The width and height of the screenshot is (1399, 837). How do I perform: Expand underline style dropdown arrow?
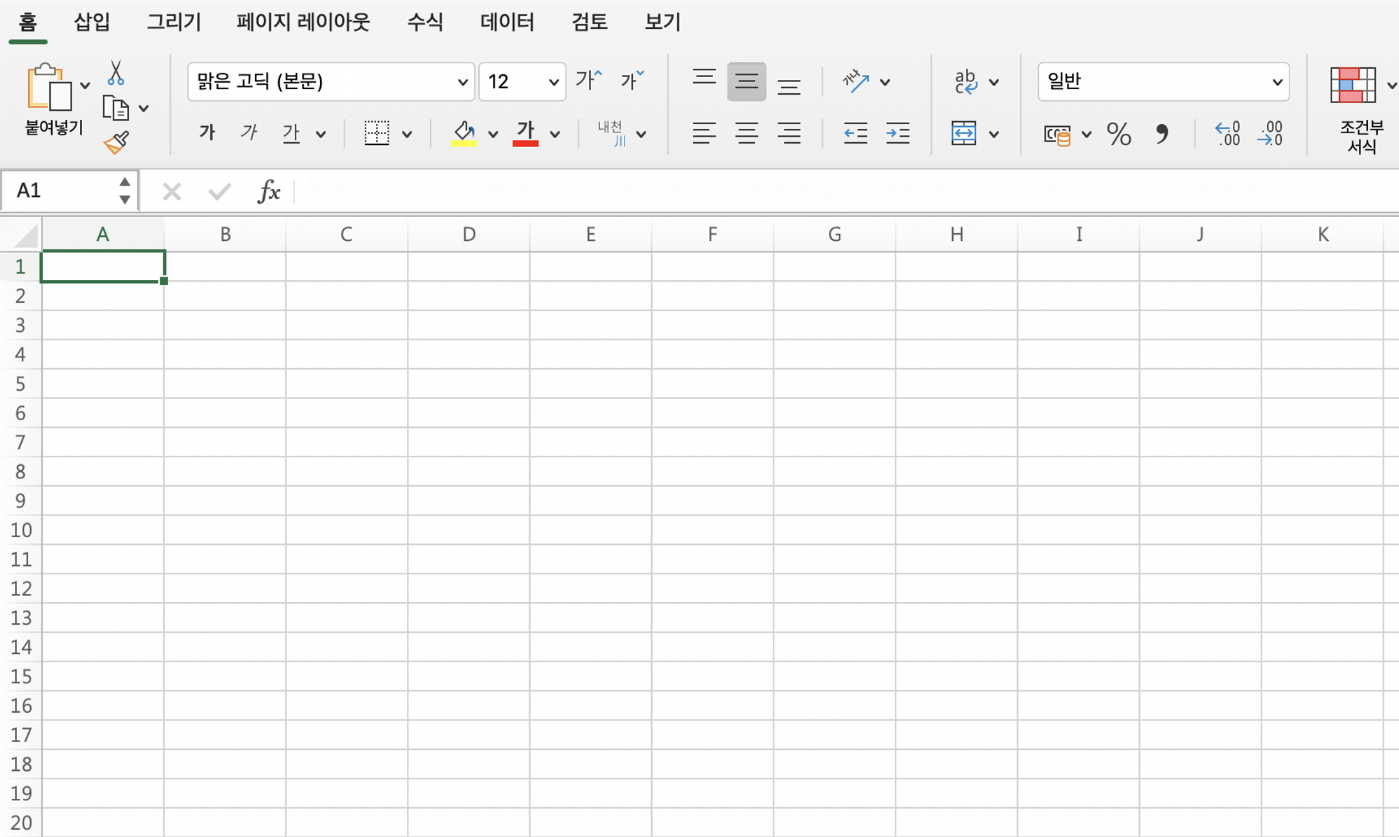pyautogui.click(x=321, y=134)
